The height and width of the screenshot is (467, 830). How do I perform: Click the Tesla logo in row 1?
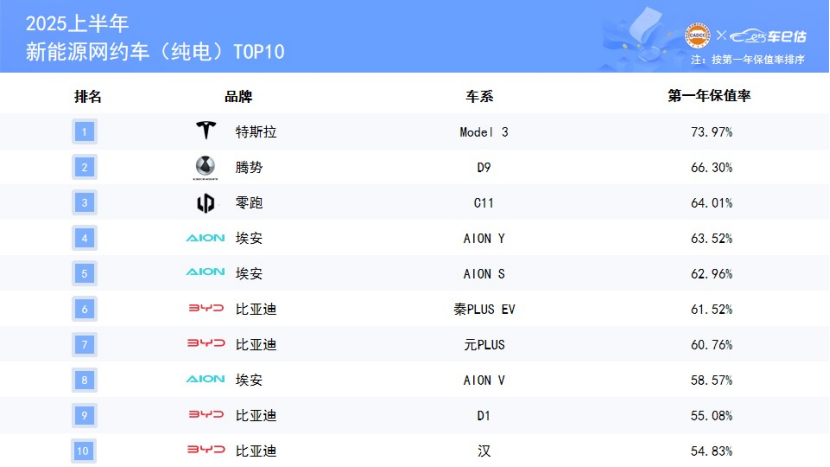point(205,131)
